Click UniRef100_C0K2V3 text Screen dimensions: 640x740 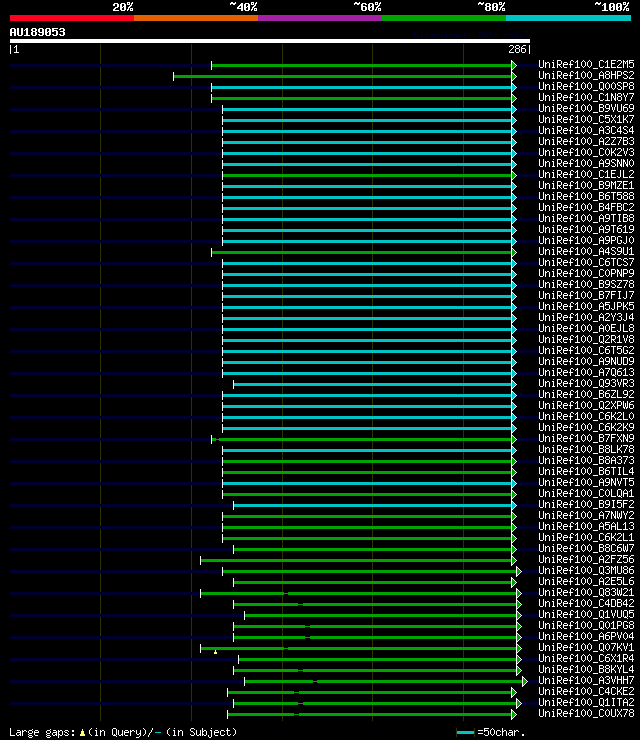tap(586, 152)
